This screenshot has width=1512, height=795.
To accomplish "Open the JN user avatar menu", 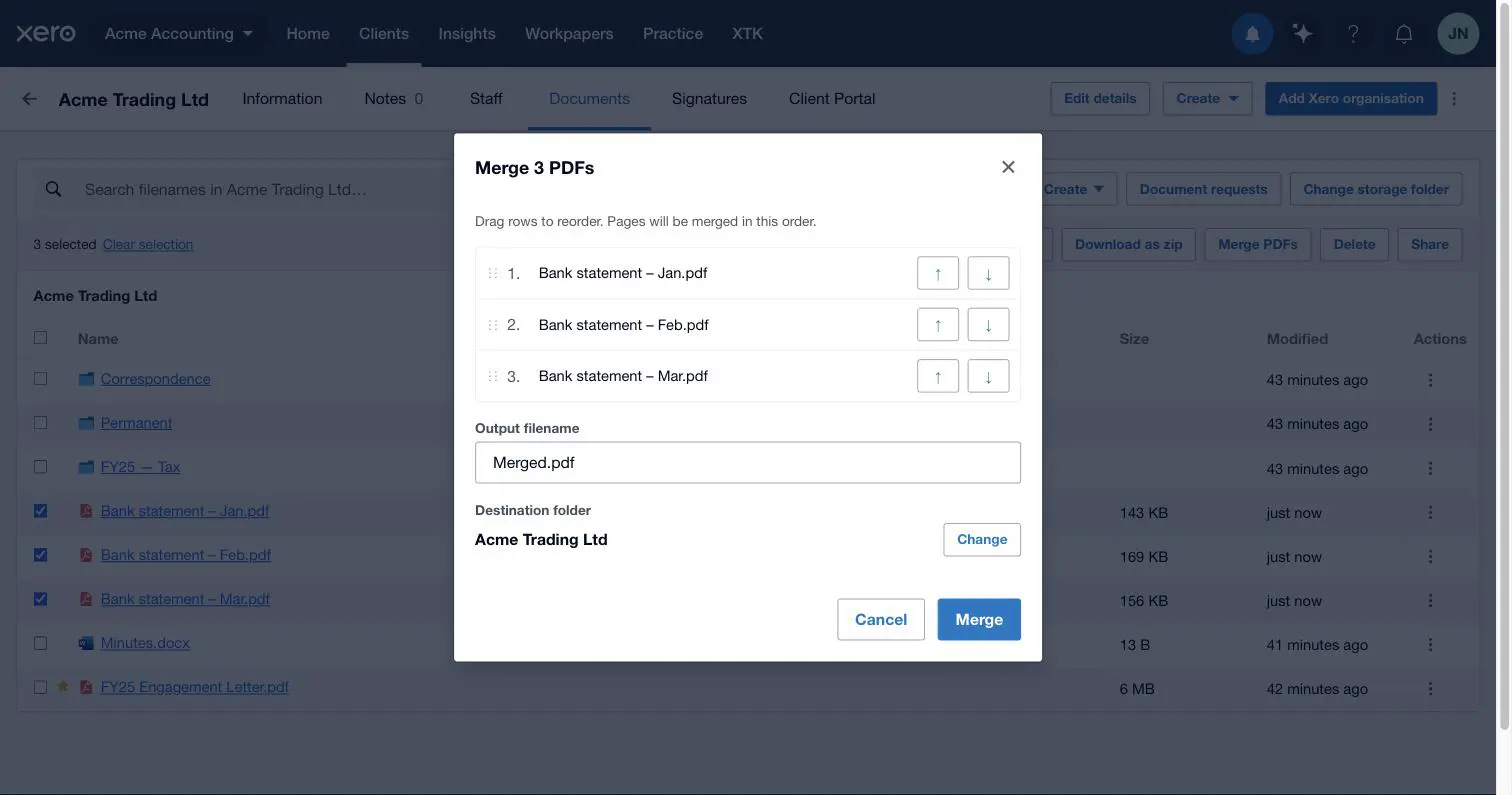I will [1458, 34].
